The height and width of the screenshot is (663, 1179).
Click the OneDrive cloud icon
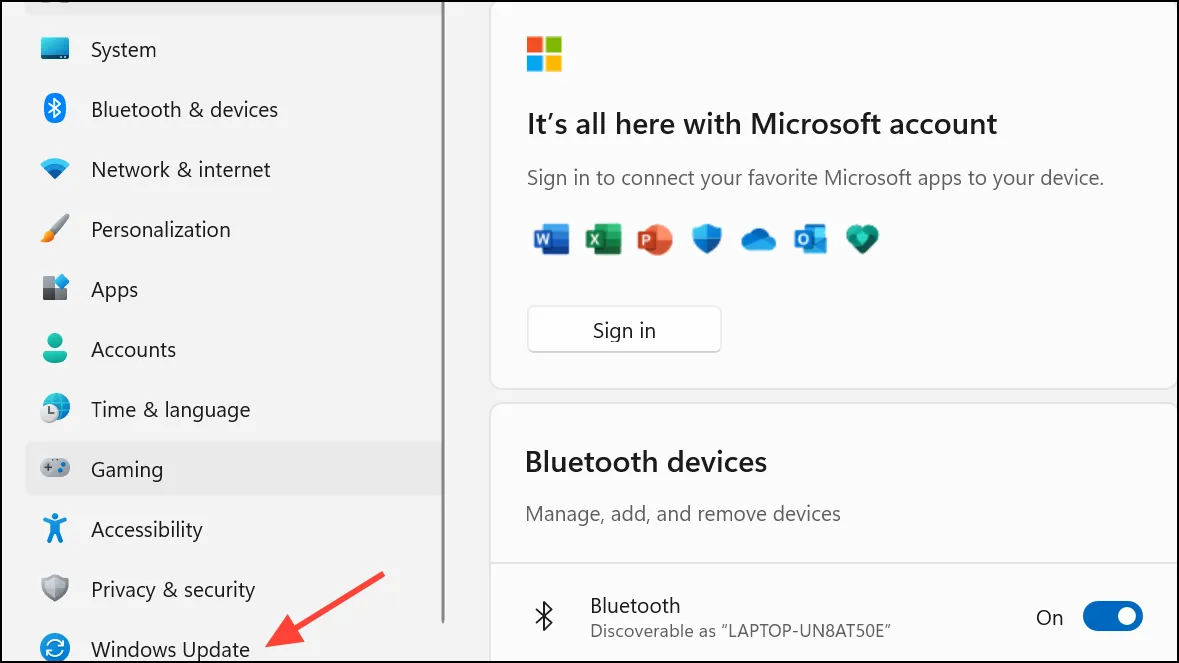758,240
